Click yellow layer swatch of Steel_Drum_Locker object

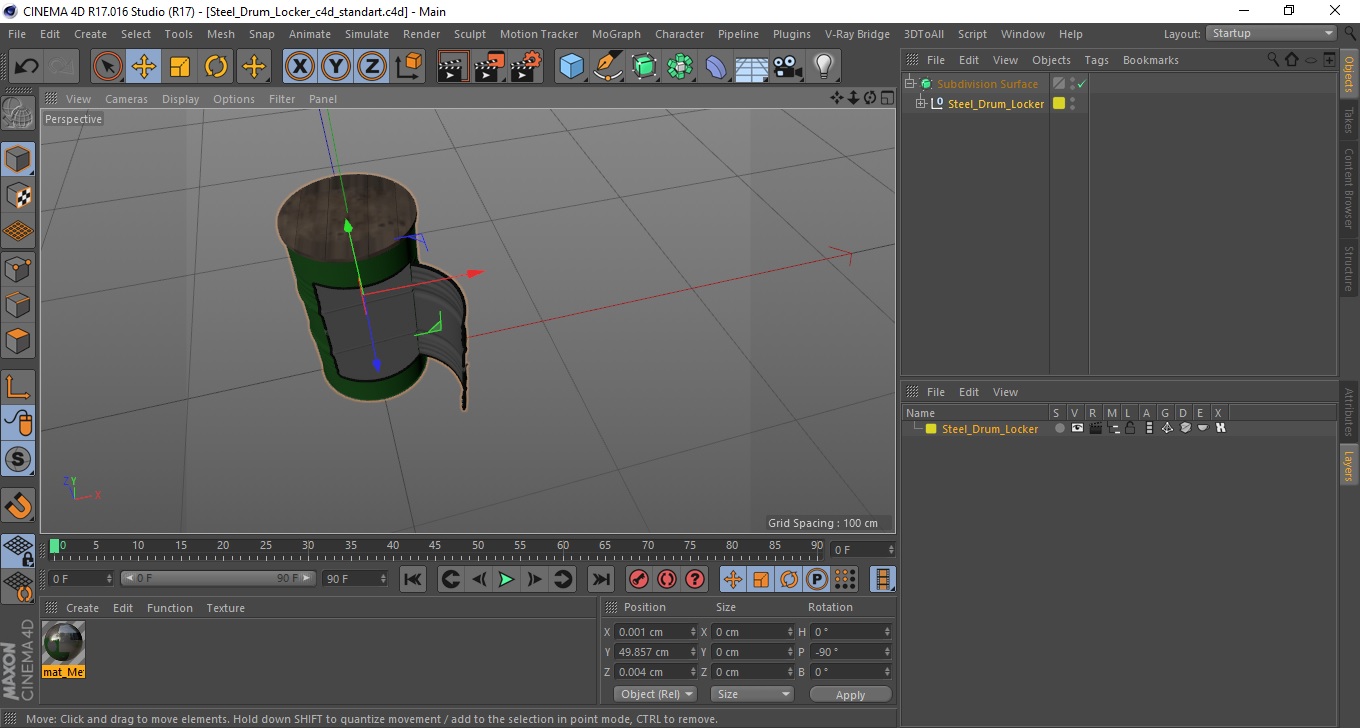(x=1059, y=103)
